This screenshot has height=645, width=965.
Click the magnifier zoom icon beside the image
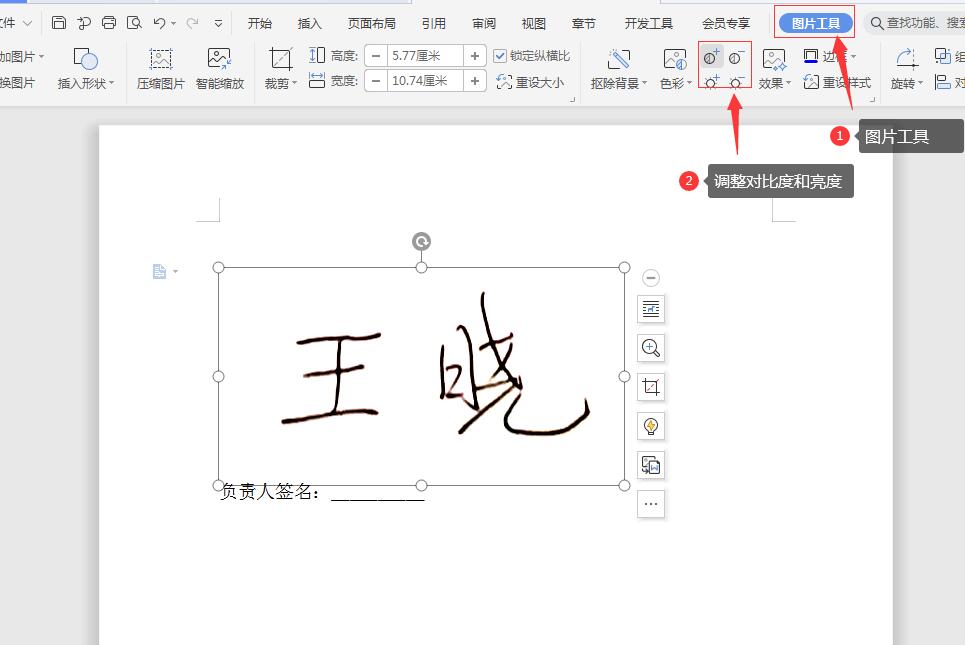point(651,348)
